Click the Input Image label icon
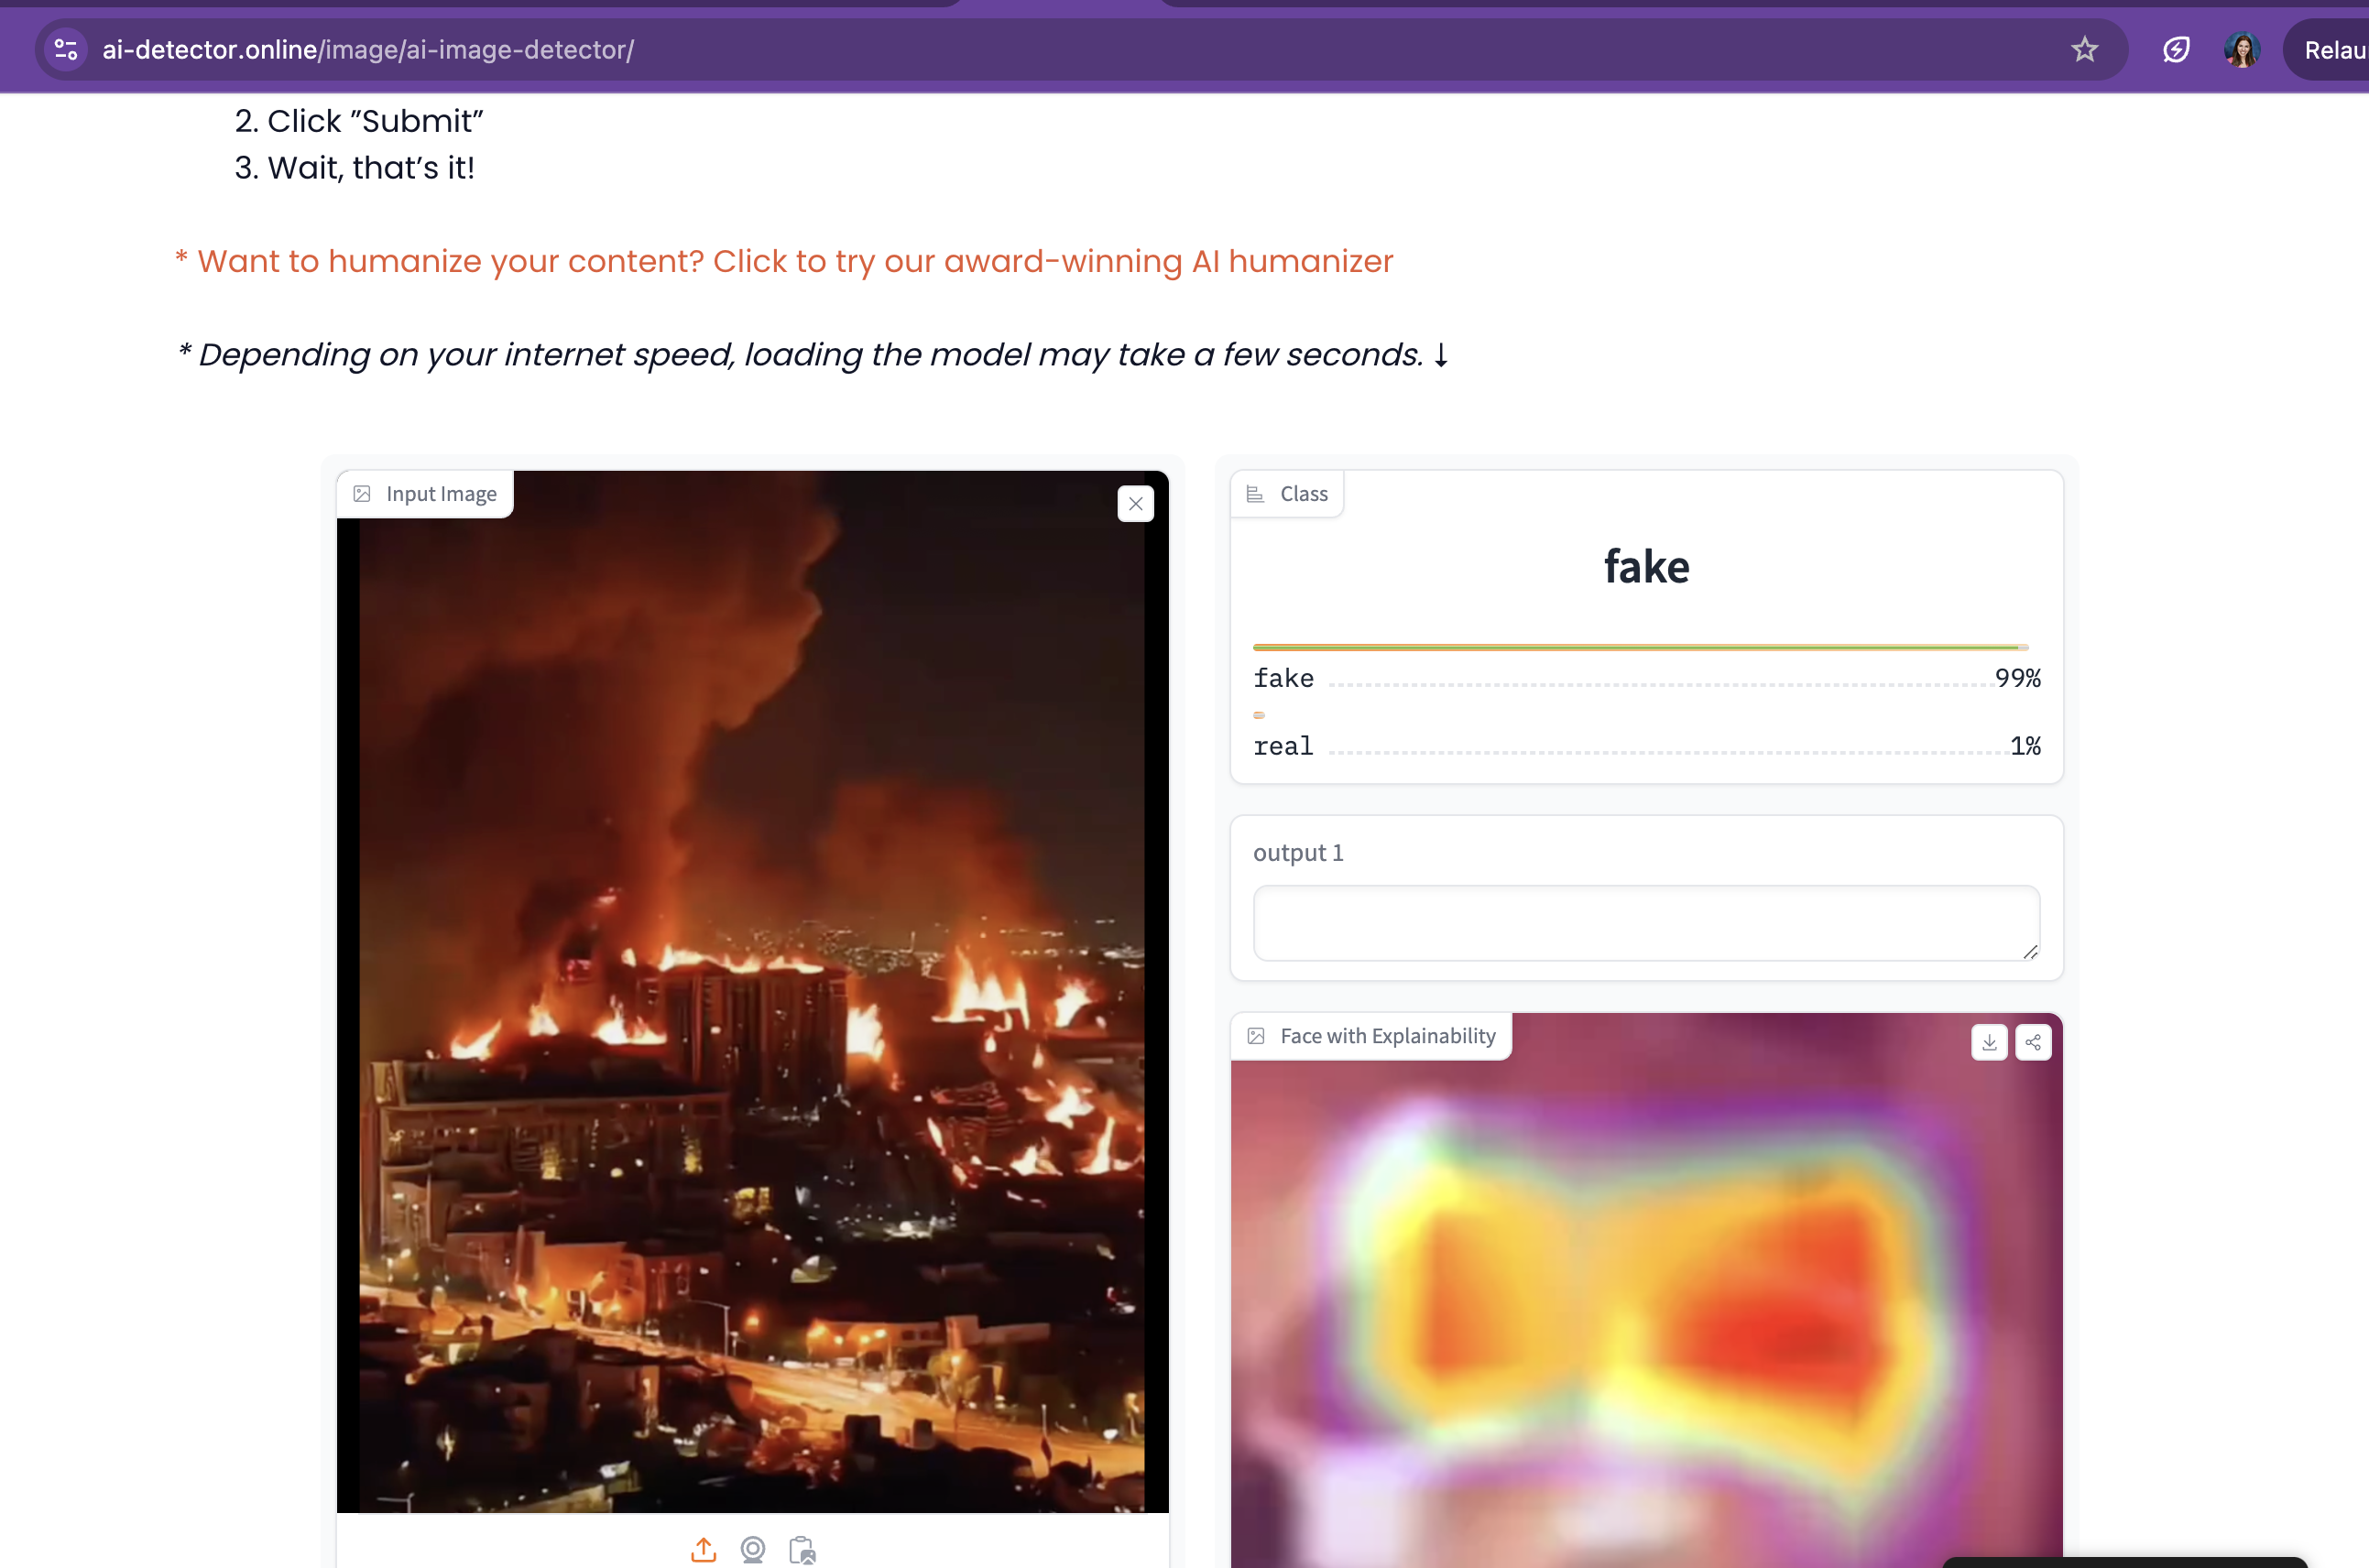The image size is (2369, 1568). [x=362, y=494]
